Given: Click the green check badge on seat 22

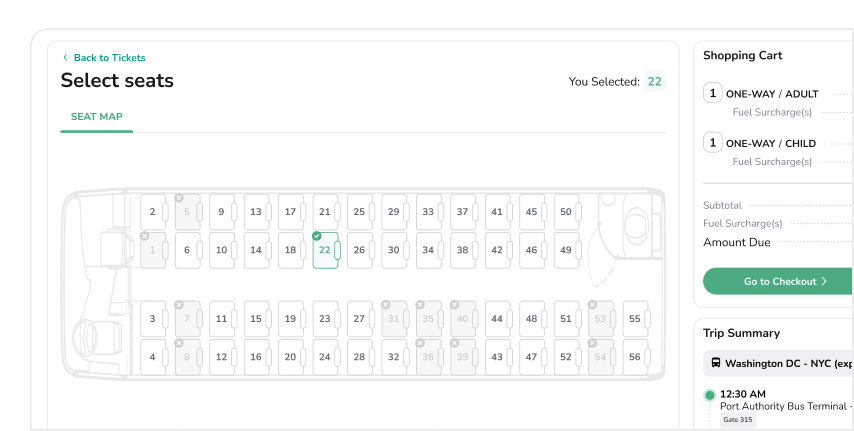Looking at the screenshot, I should pyautogui.click(x=317, y=236).
